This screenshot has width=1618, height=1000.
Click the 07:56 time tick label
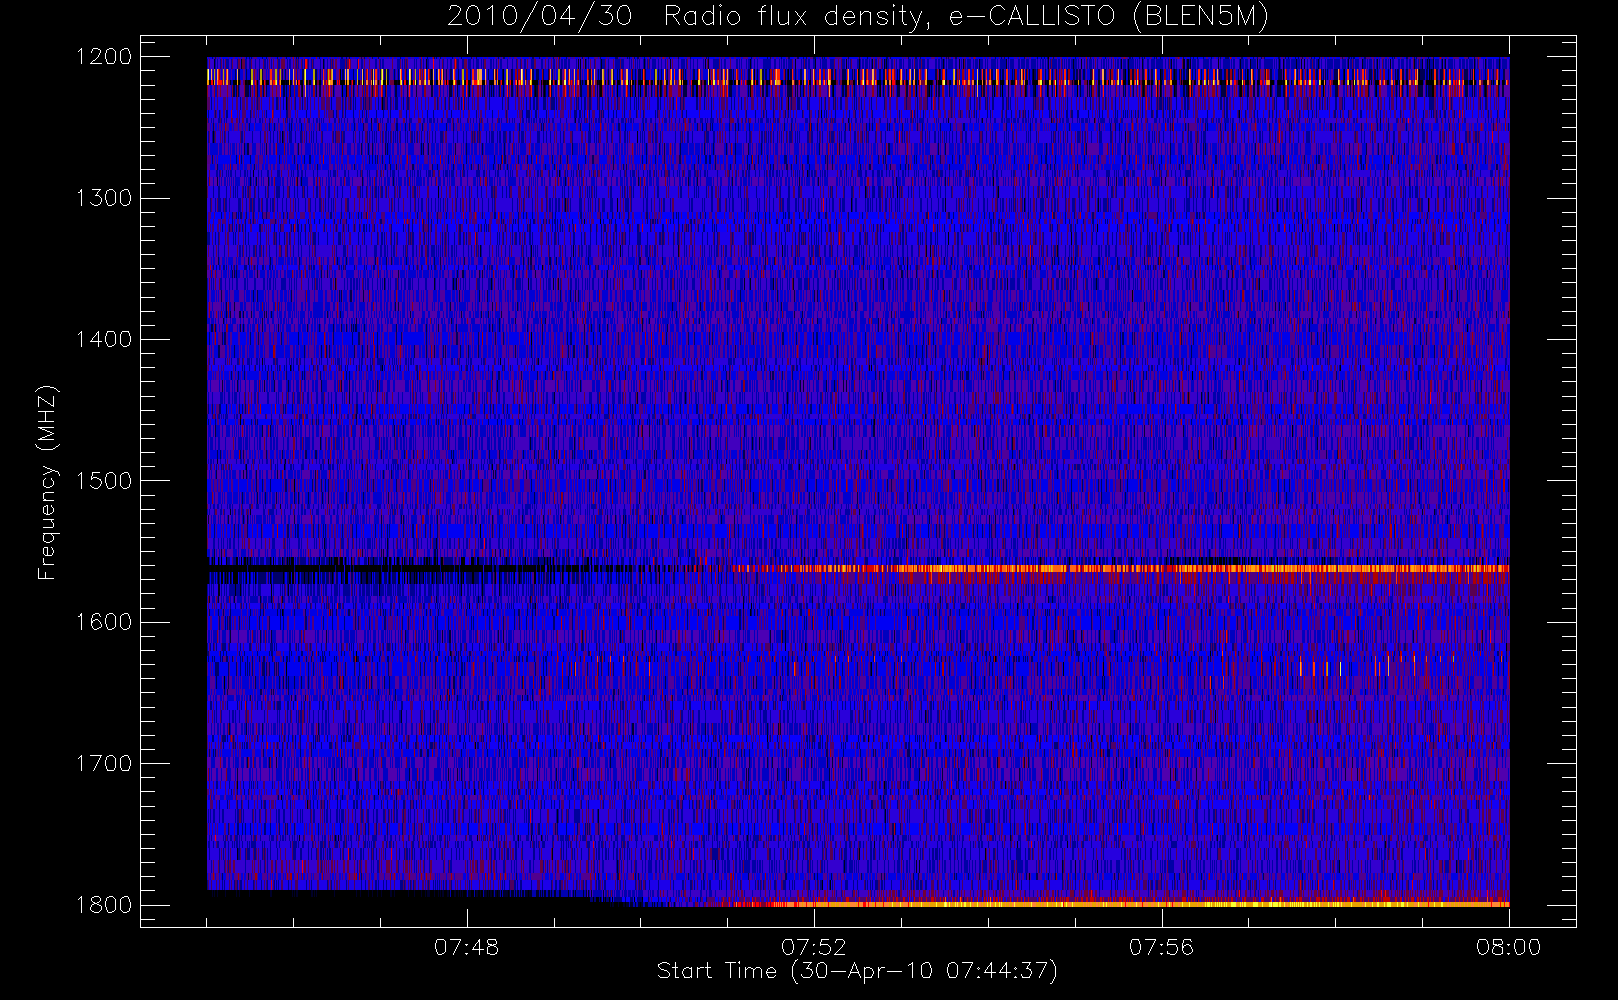tap(1161, 947)
